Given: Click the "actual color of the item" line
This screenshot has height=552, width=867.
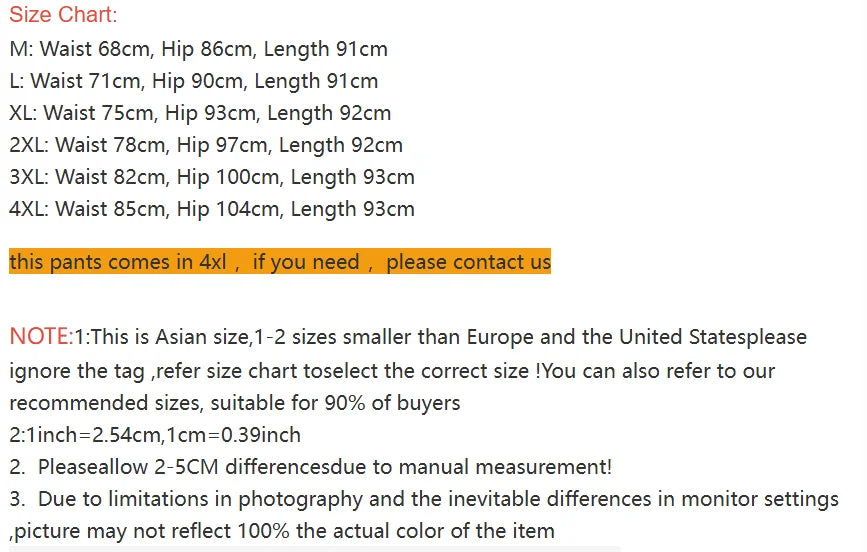Looking at the screenshot, I should pos(282,531).
